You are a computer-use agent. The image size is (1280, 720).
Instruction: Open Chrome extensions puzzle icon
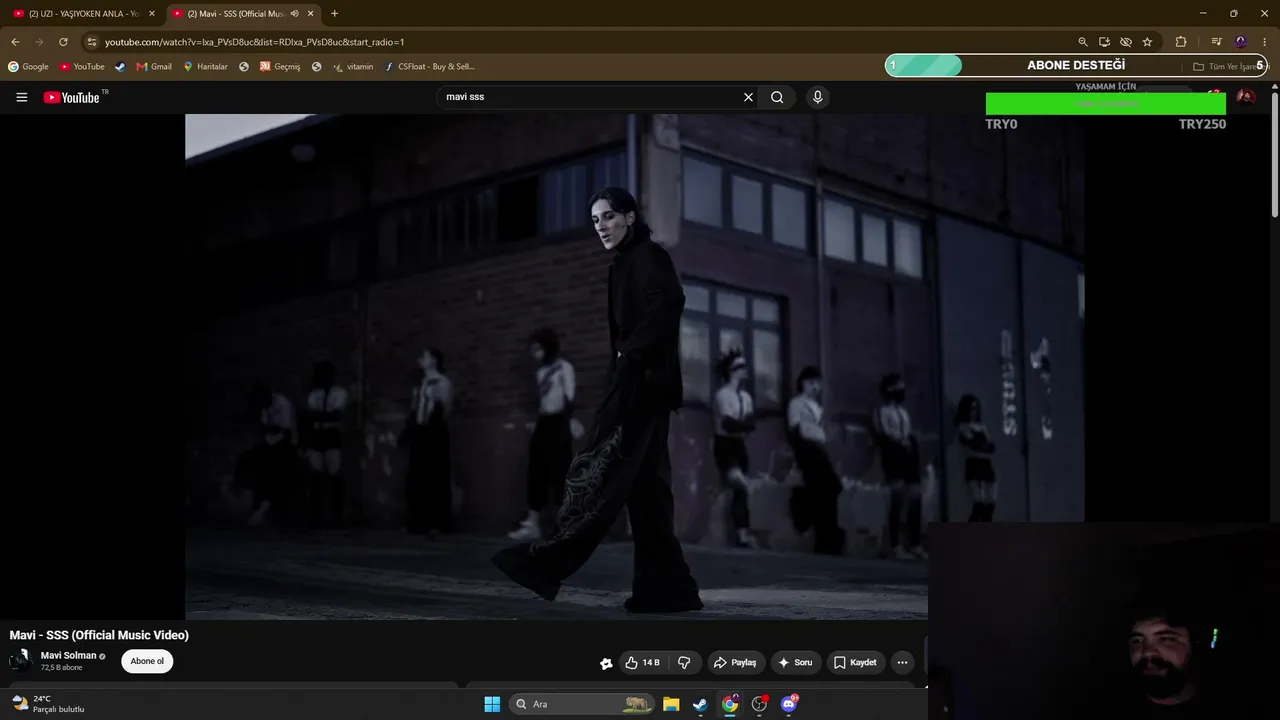click(1181, 42)
